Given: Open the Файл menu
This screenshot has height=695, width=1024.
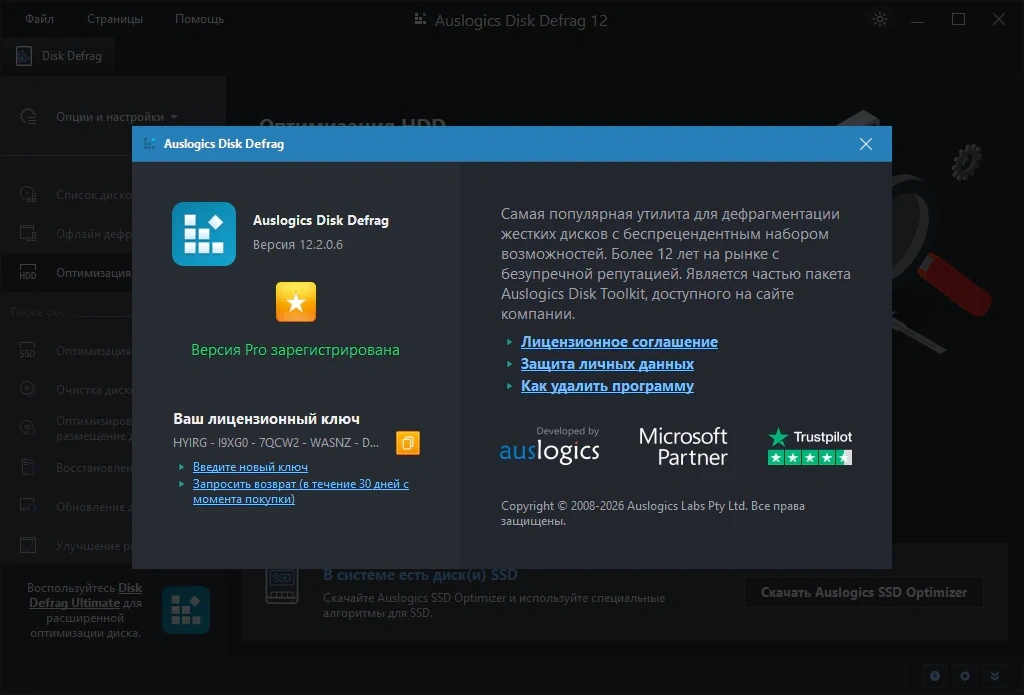Looking at the screenshot, I should tap(39, 19).
